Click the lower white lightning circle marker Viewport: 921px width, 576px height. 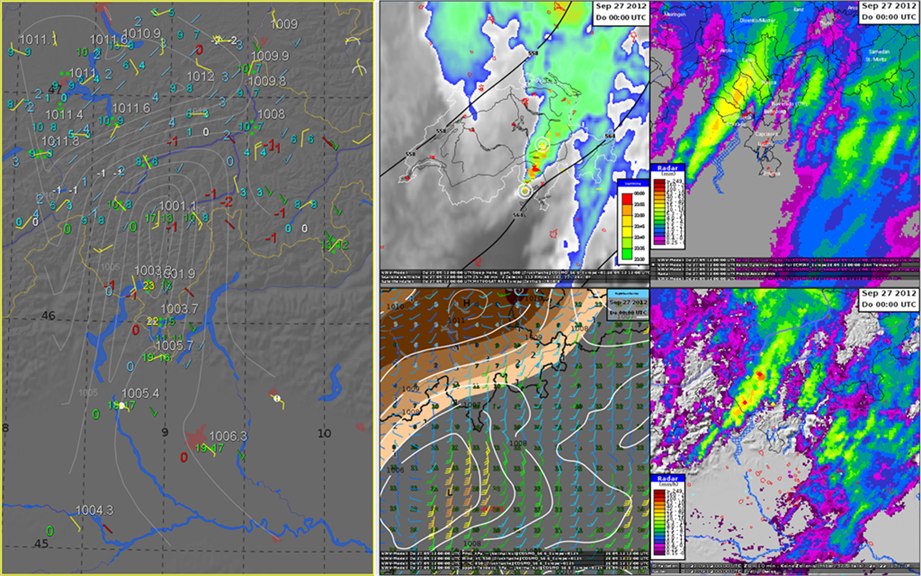click(x=525, y=190)
